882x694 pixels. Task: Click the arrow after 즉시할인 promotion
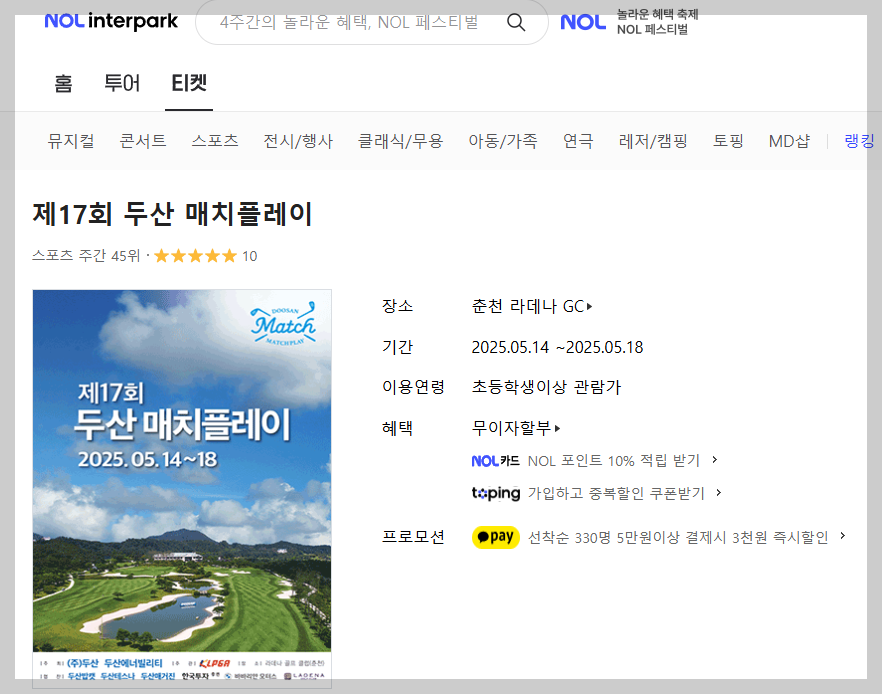tap(843, 536)
